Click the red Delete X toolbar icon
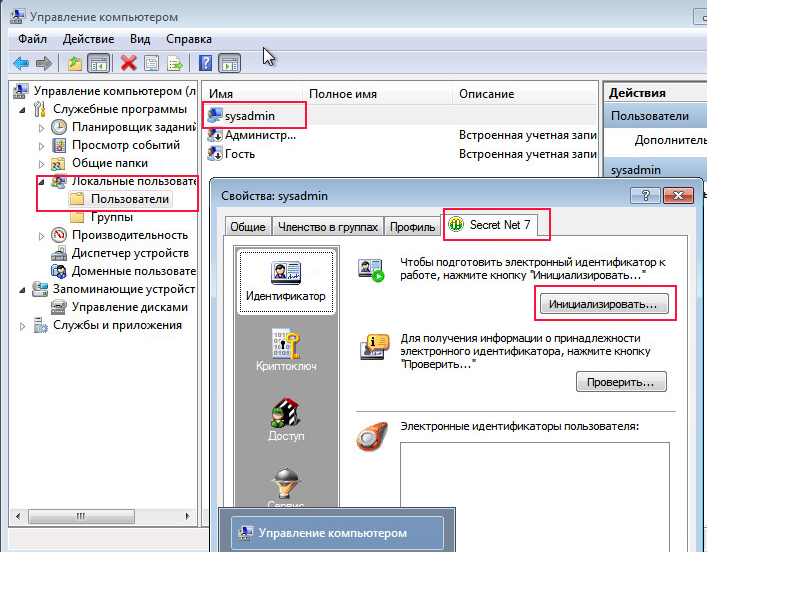Screen dimensions: 800x600 point(129,63)
